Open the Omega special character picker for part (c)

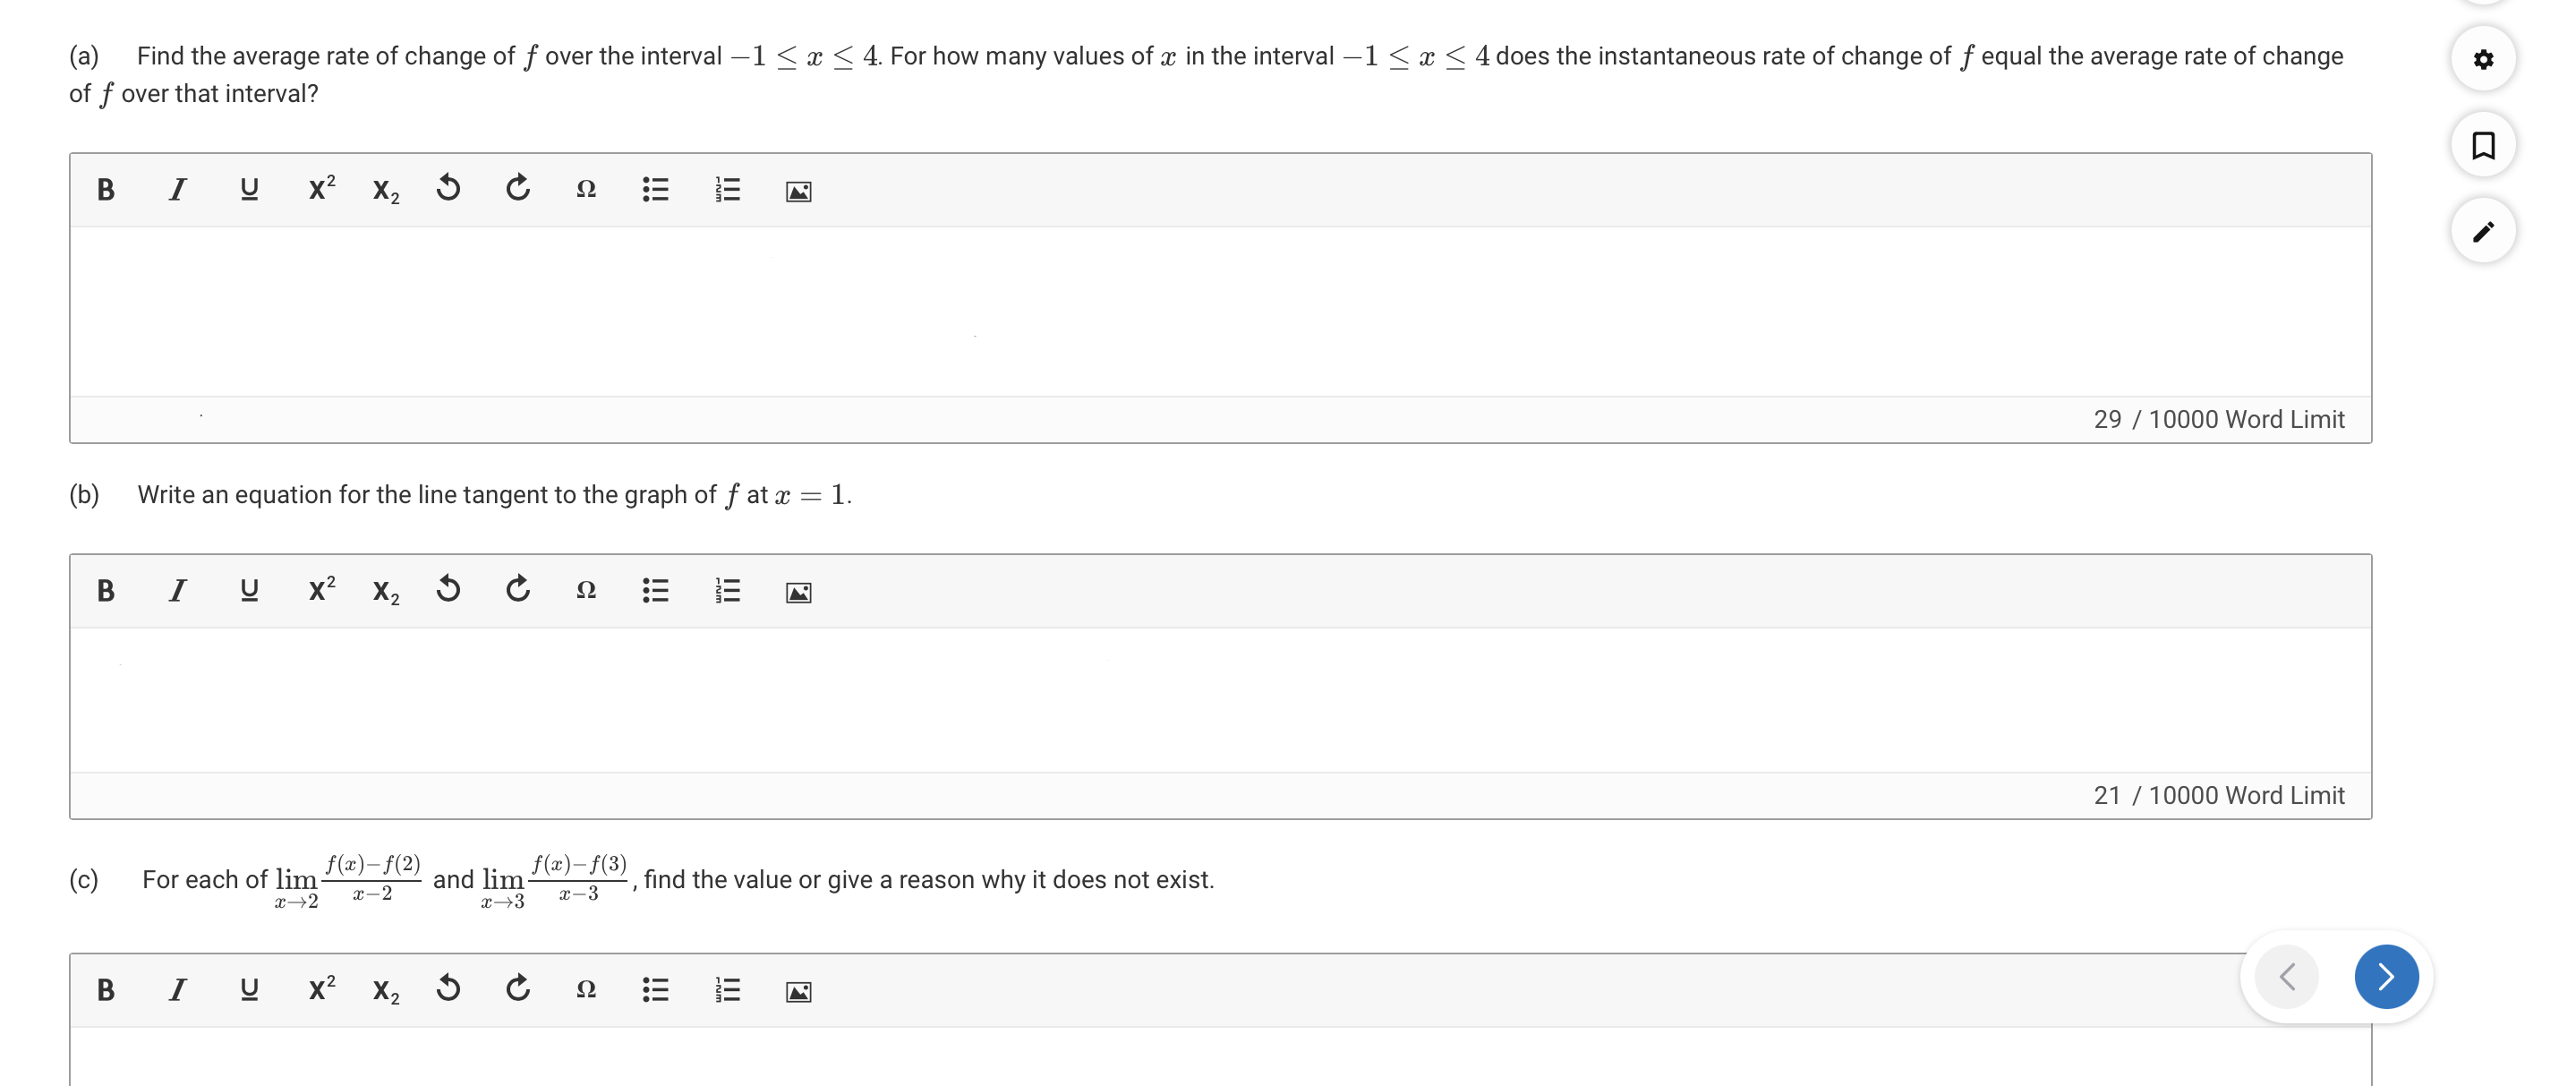coord(586,989)
